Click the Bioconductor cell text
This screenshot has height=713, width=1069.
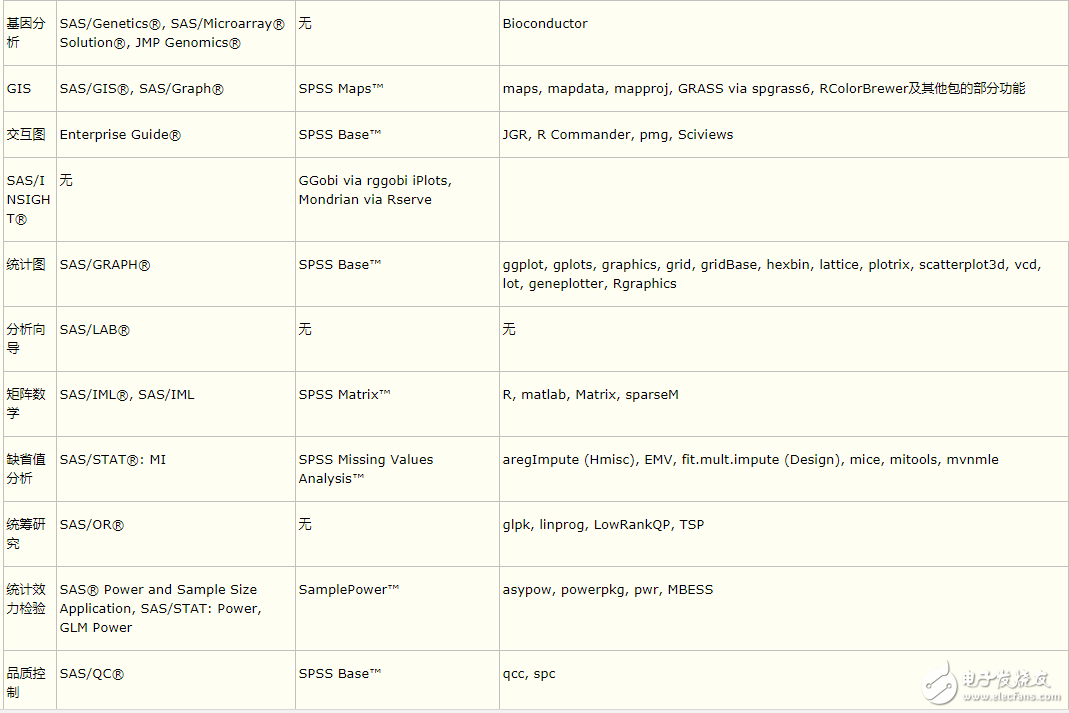[x=545, y=24]
